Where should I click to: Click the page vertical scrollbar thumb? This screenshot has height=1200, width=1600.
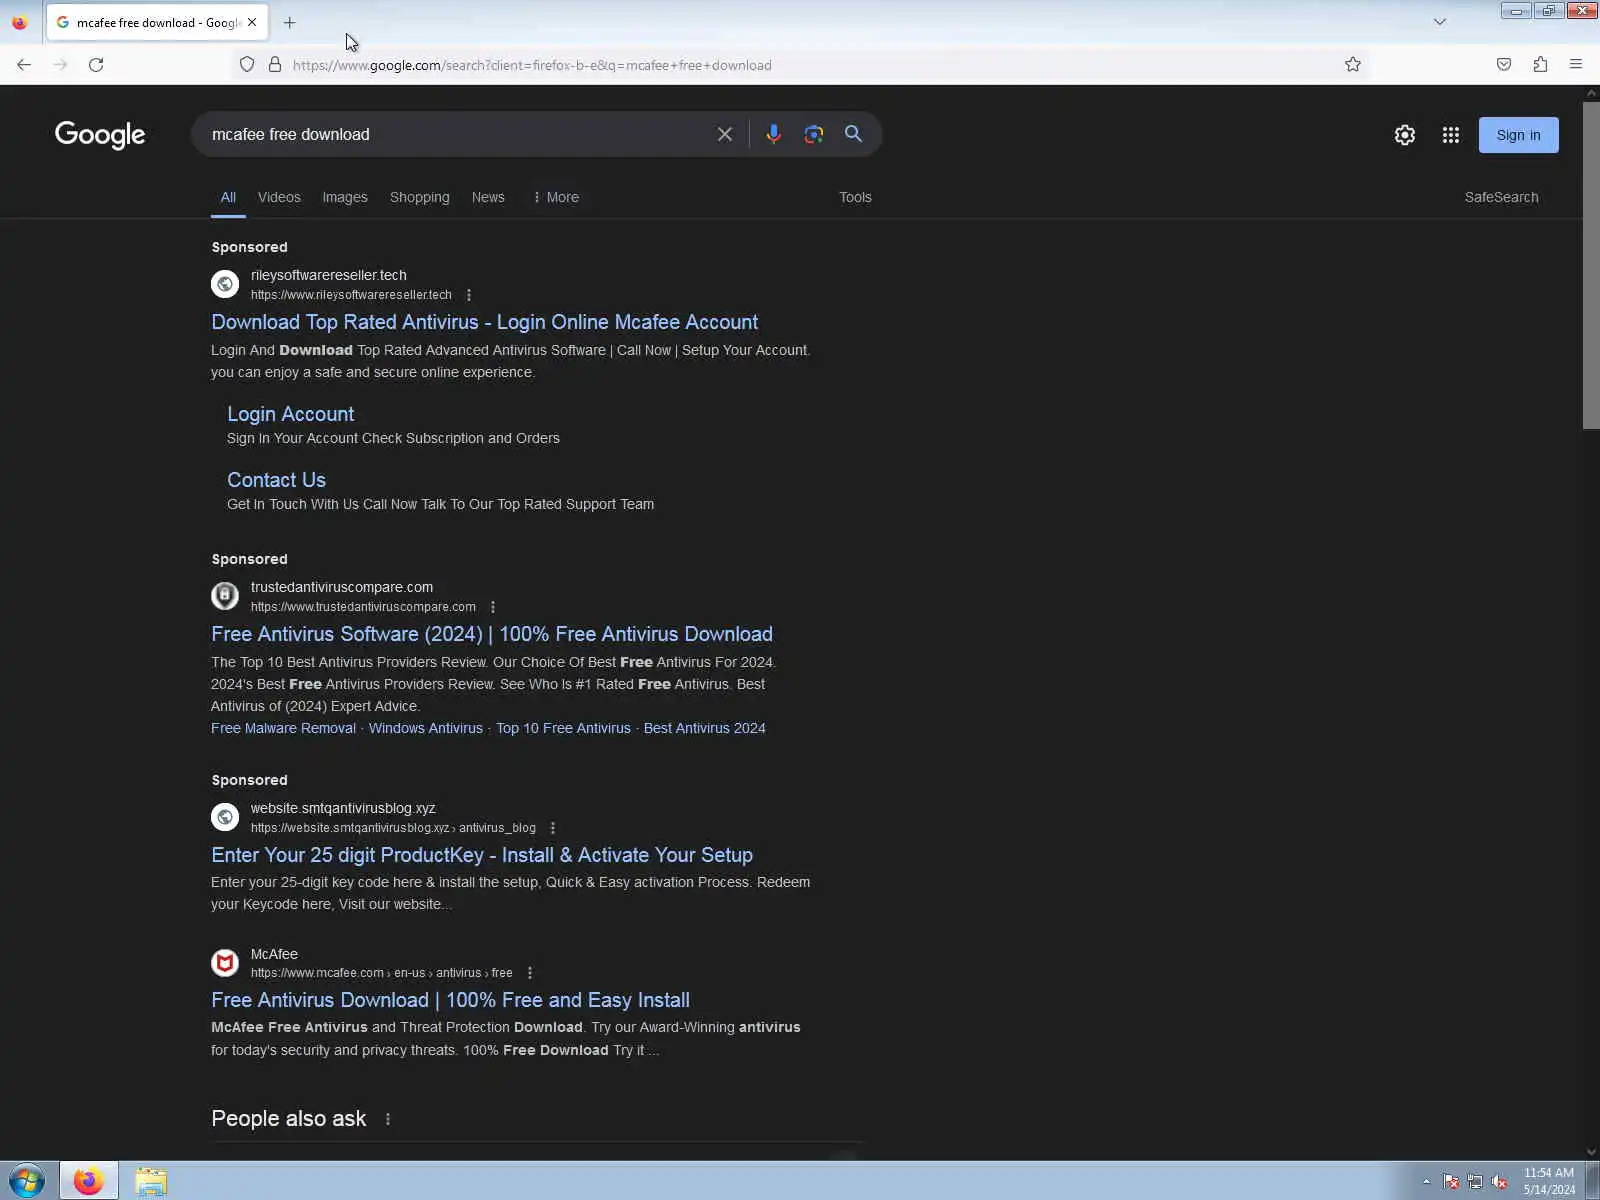tap(1591, 265)
